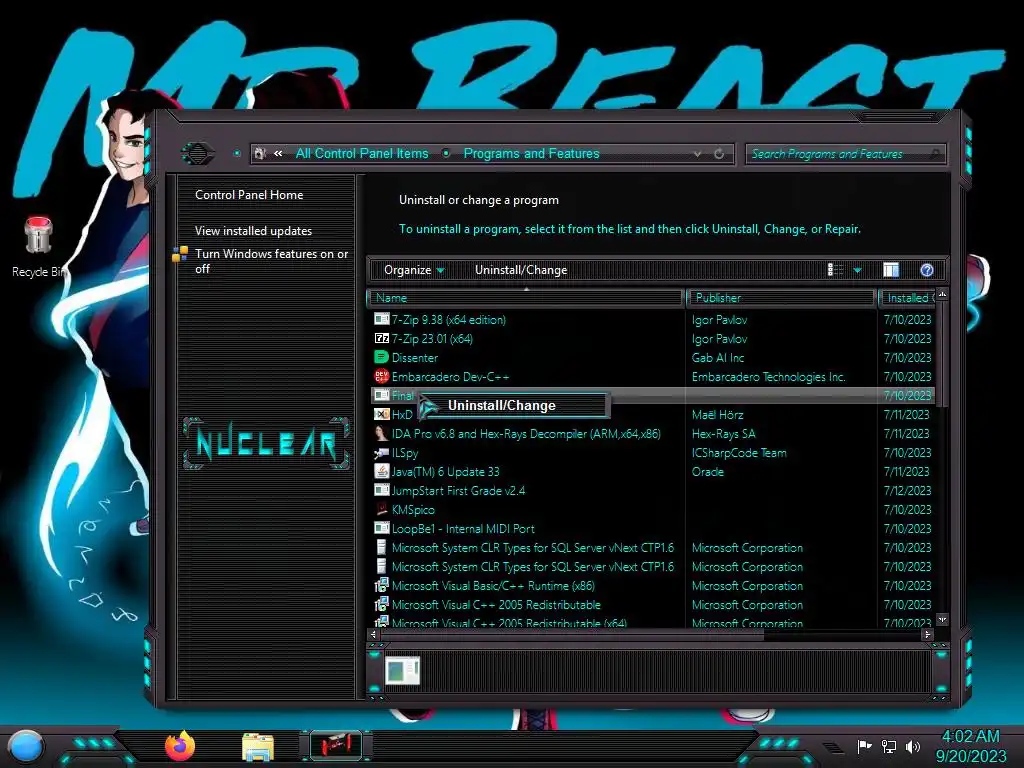Click the 7-Zip 23.01 (x64) icon
1024x768 pixels.
[x=381, y=338]
